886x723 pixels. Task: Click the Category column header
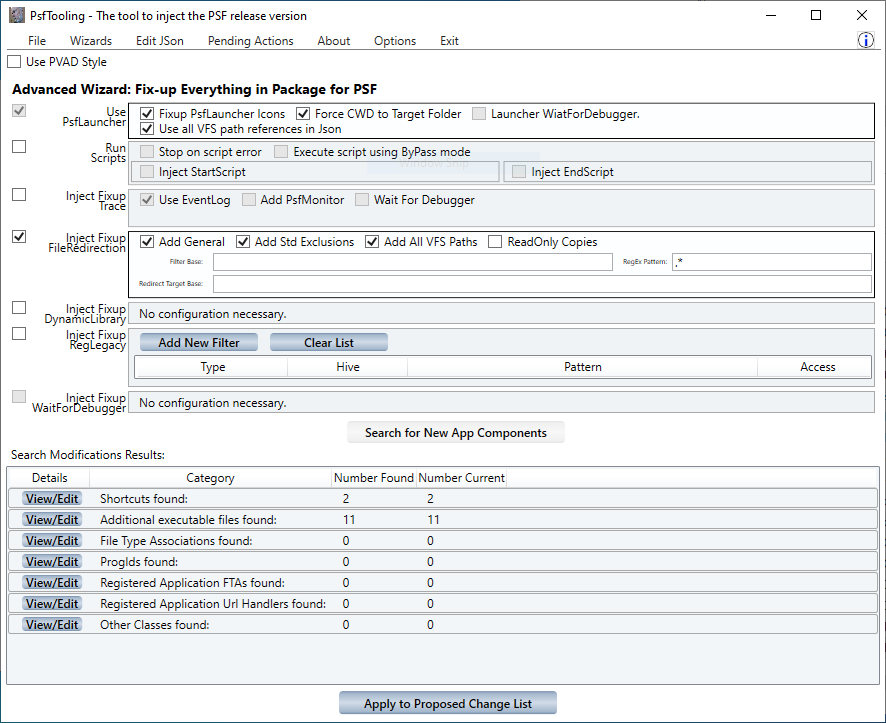[x=210, y=478]
